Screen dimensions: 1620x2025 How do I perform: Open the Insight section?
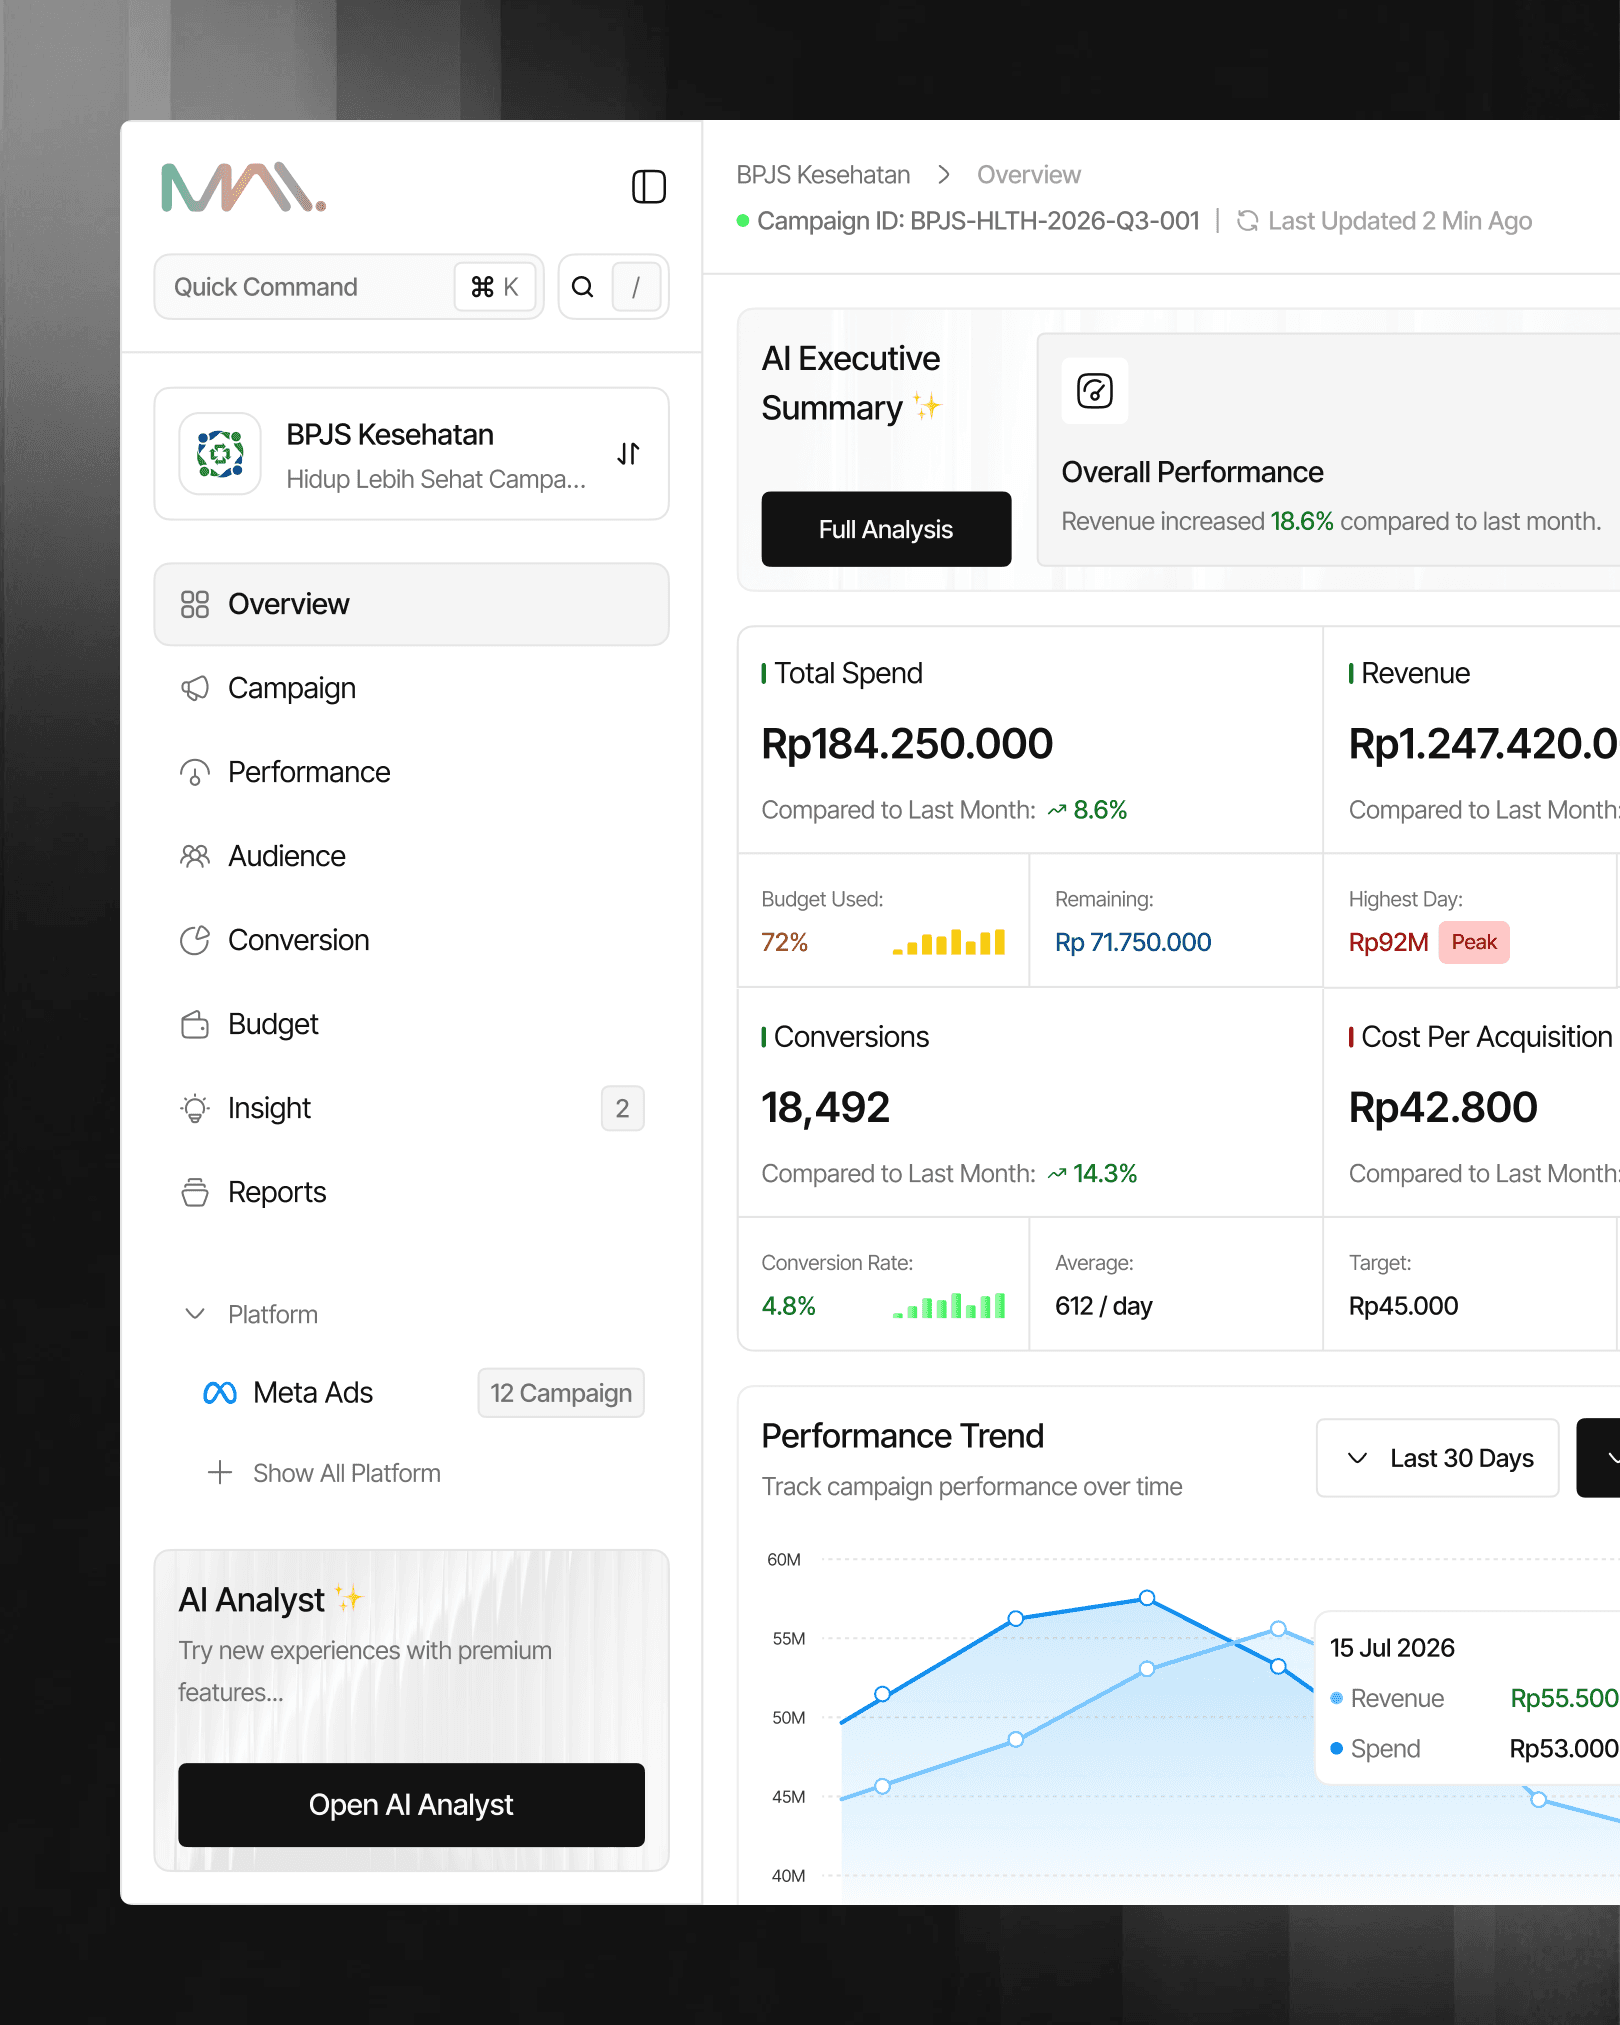tap(411, 1108)
